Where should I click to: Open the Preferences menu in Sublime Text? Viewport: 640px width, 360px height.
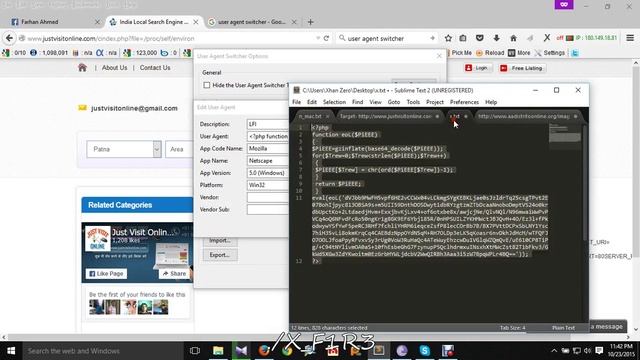pos(464,102)
